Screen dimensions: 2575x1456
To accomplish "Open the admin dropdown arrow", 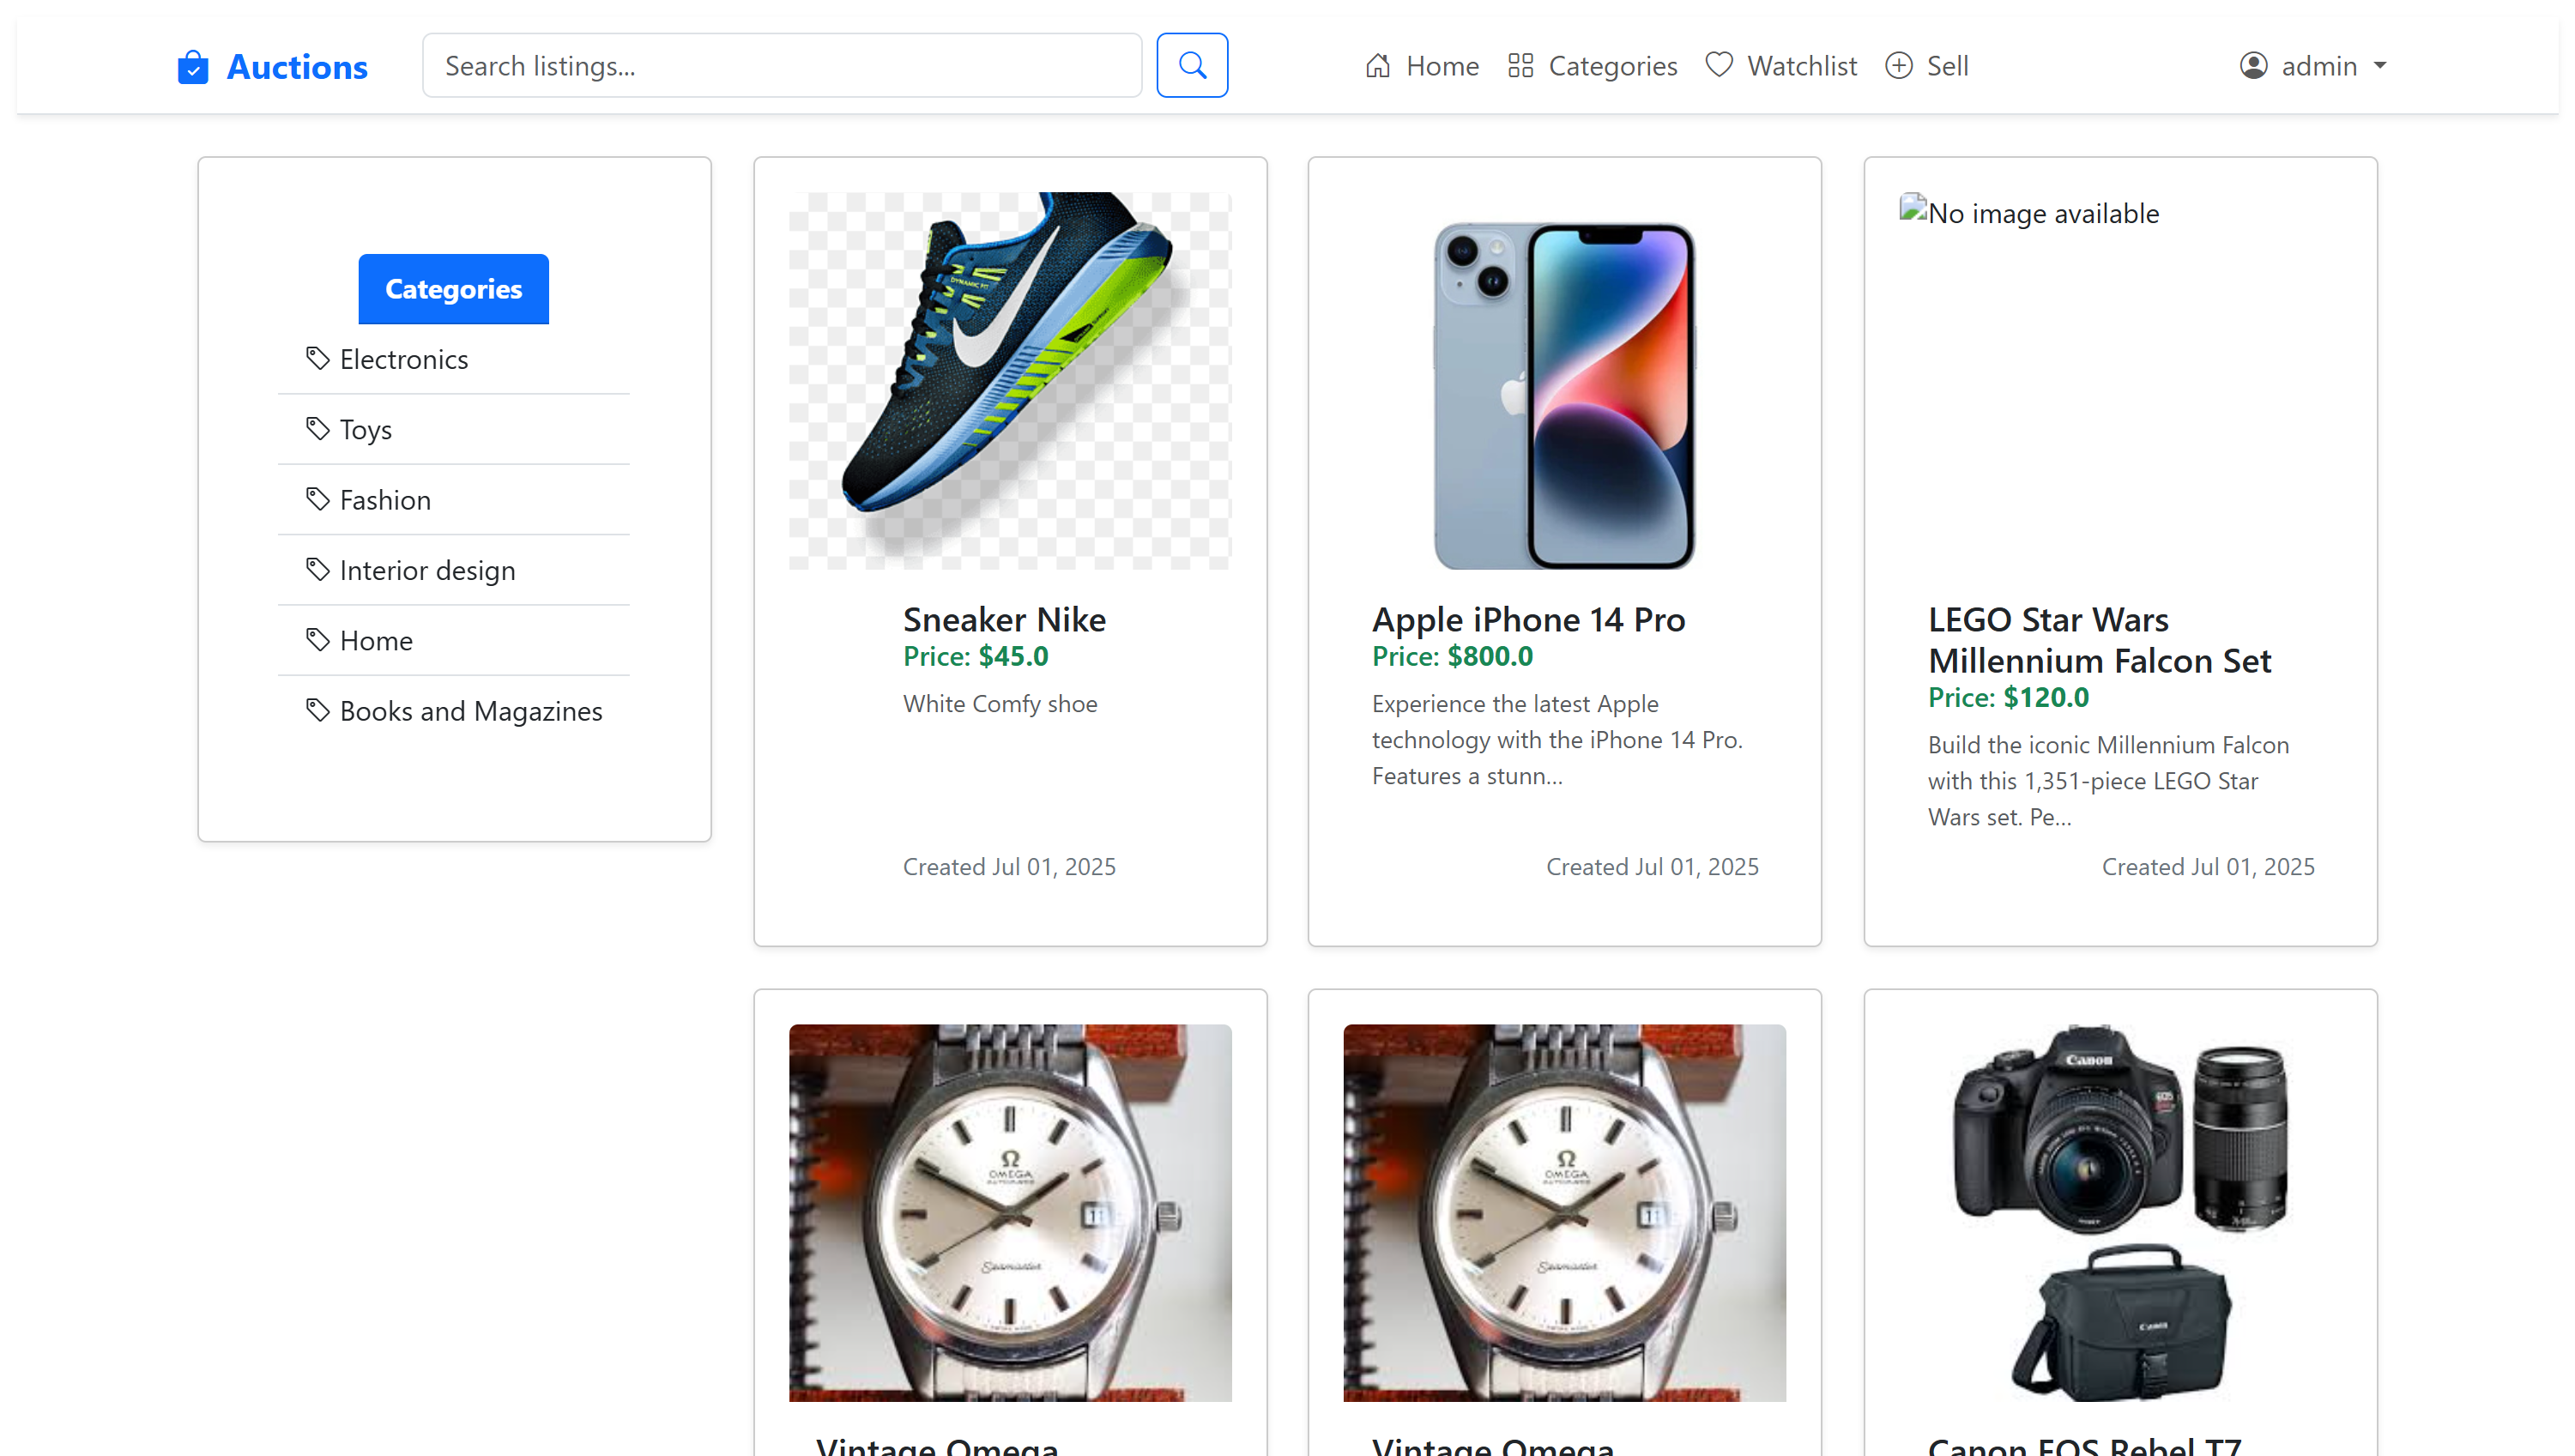I will click(x=2381, y=66).
